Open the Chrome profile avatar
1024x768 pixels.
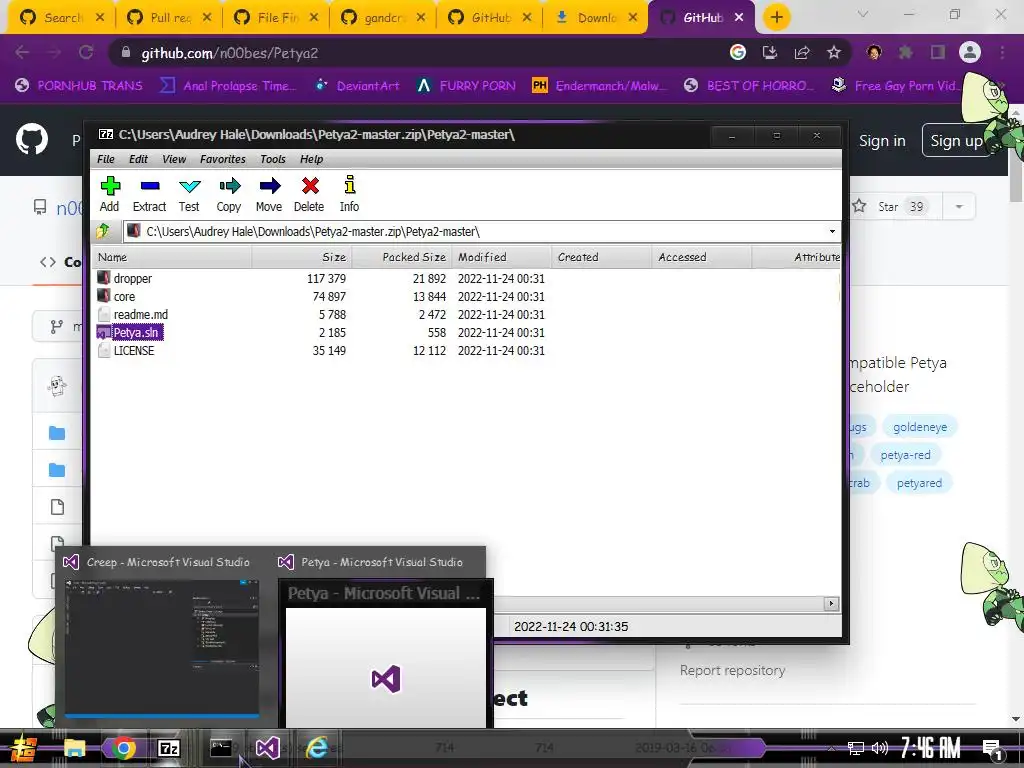coord(970,52)
